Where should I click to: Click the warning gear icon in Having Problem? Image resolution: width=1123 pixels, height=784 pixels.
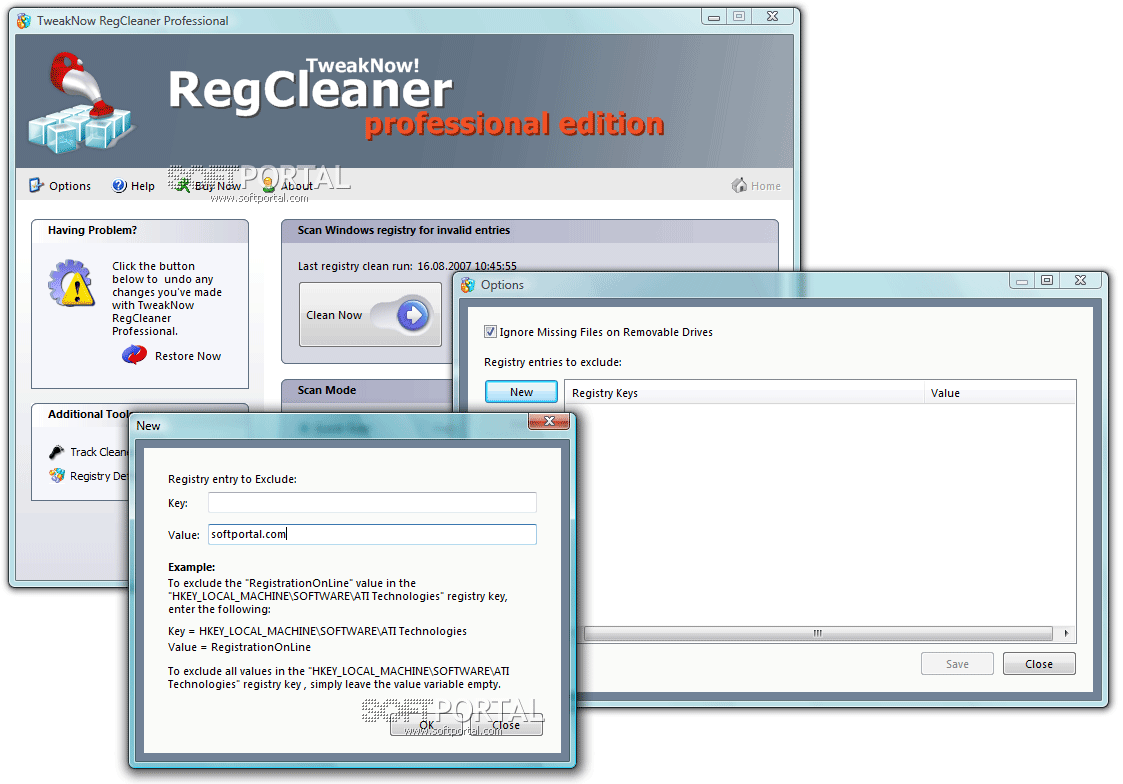coord(72,284)
